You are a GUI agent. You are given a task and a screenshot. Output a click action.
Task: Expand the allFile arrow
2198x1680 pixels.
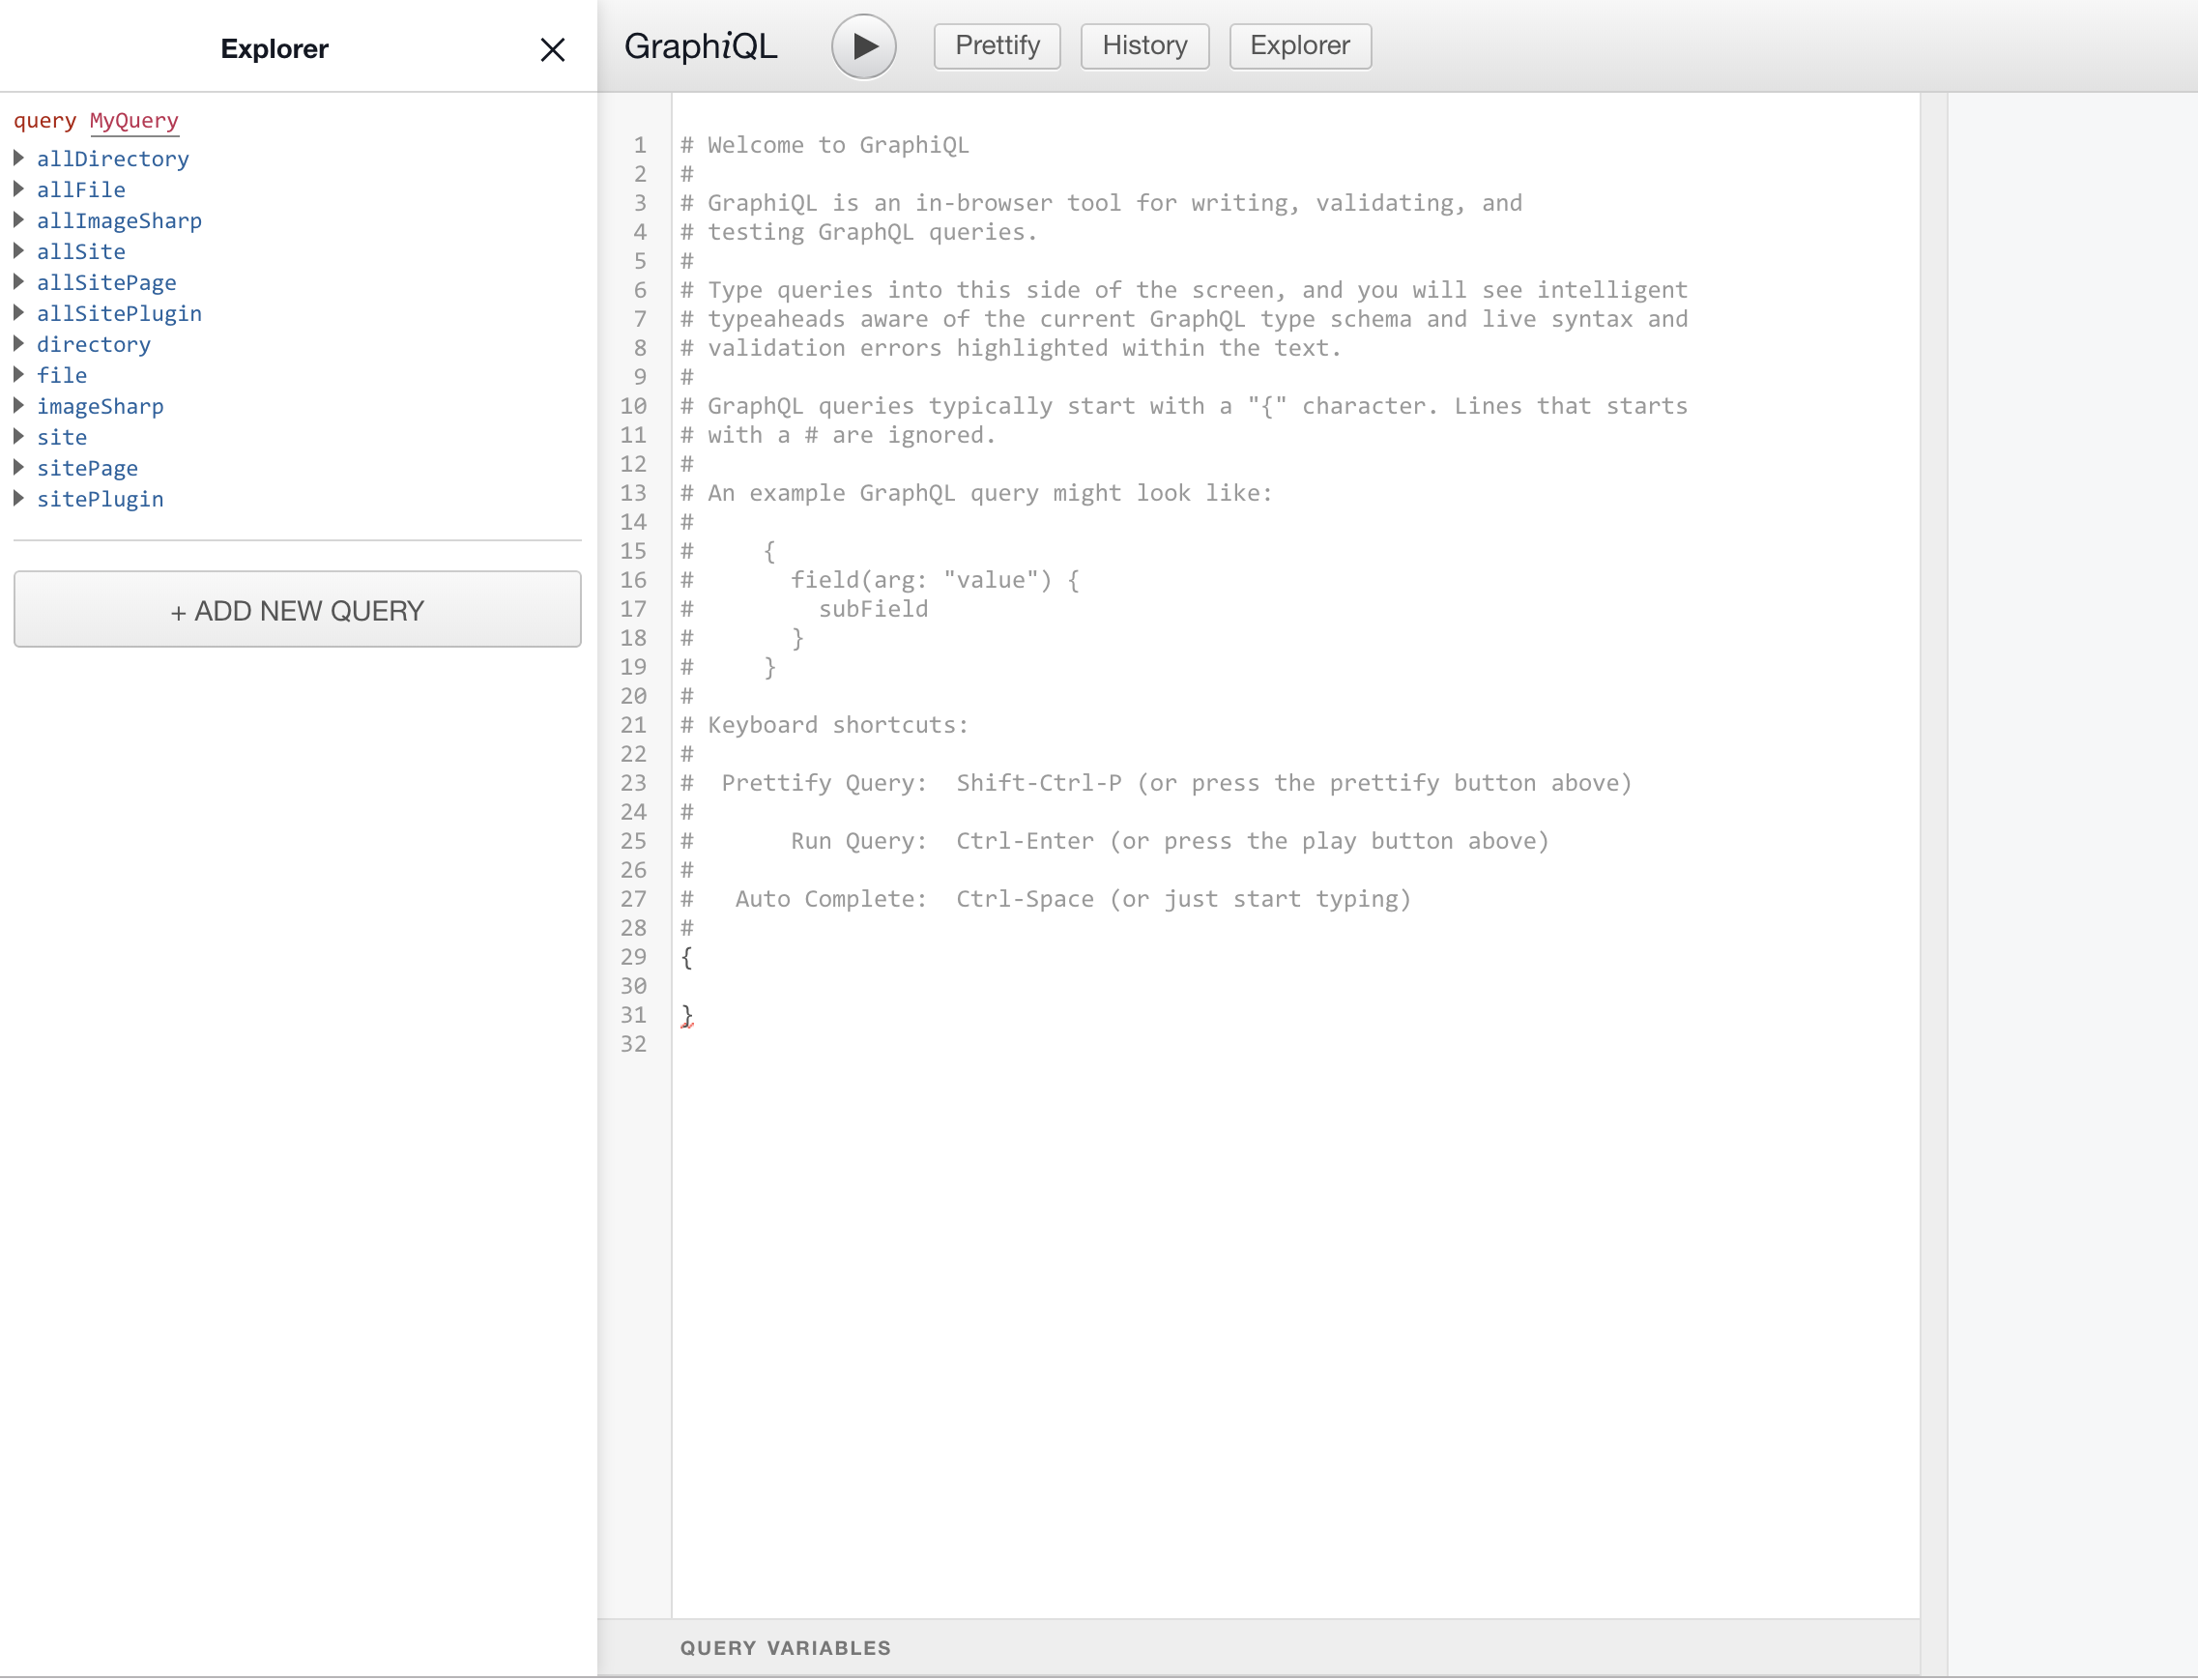click(x=19, y=189)
